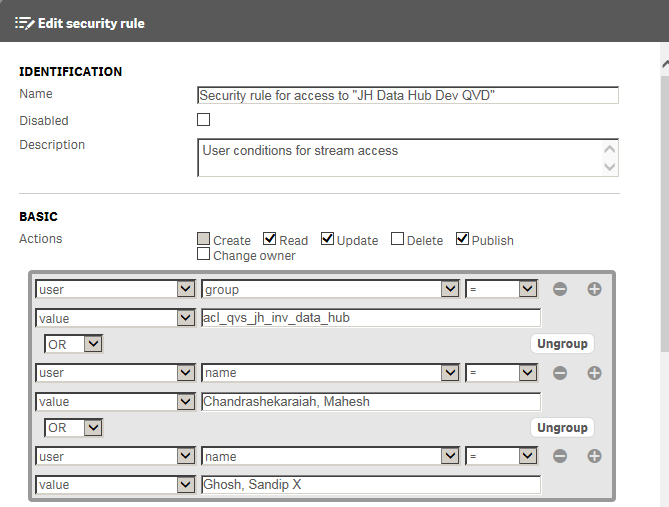
Task: Open the first OR operator dropdown
Action: point(73,344)
